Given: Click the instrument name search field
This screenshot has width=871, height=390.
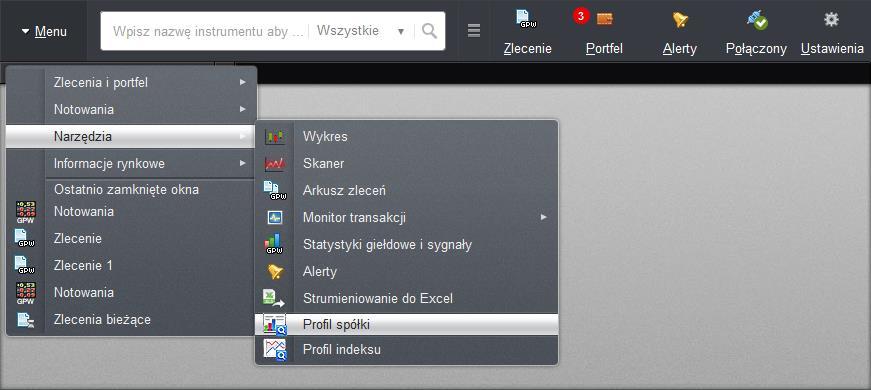Looking at the screenshot, I should tap(208, 31).
